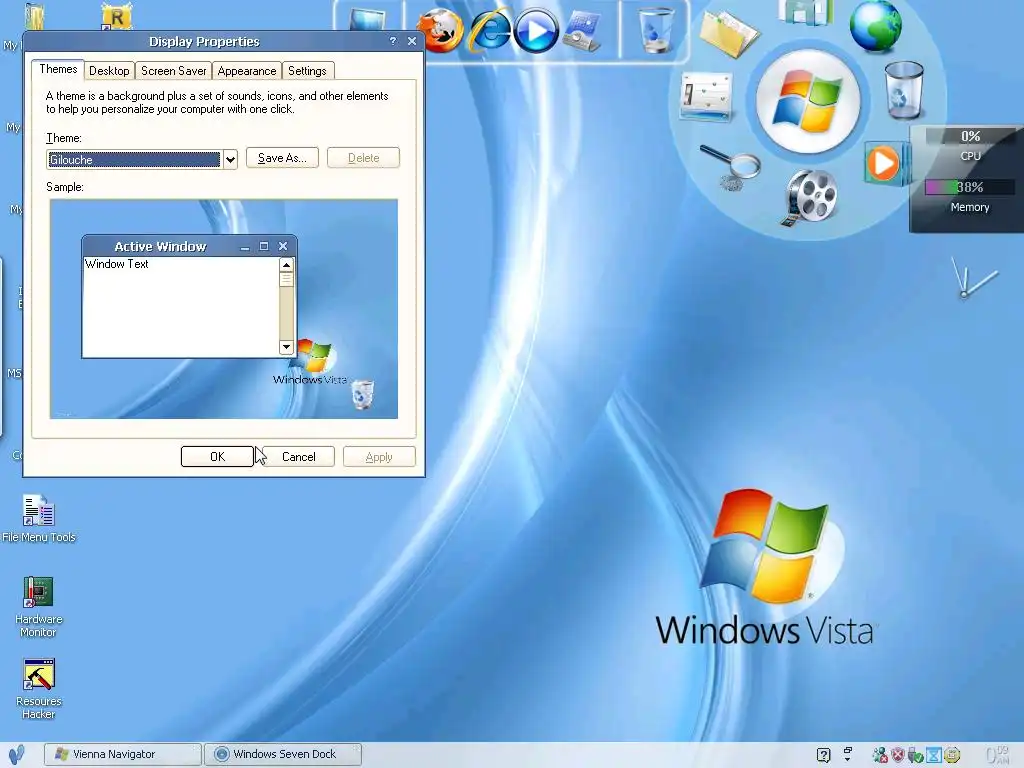Click the taskbar clock

pos(999,754)
